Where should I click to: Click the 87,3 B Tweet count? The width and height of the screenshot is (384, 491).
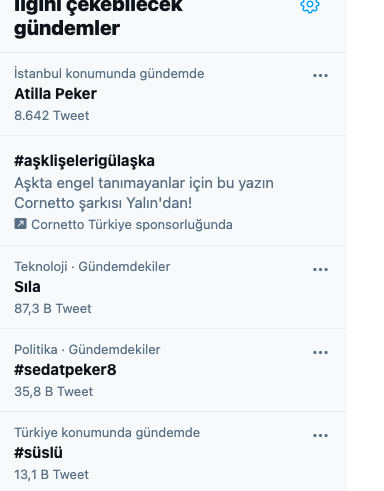(x=53, y=309)
